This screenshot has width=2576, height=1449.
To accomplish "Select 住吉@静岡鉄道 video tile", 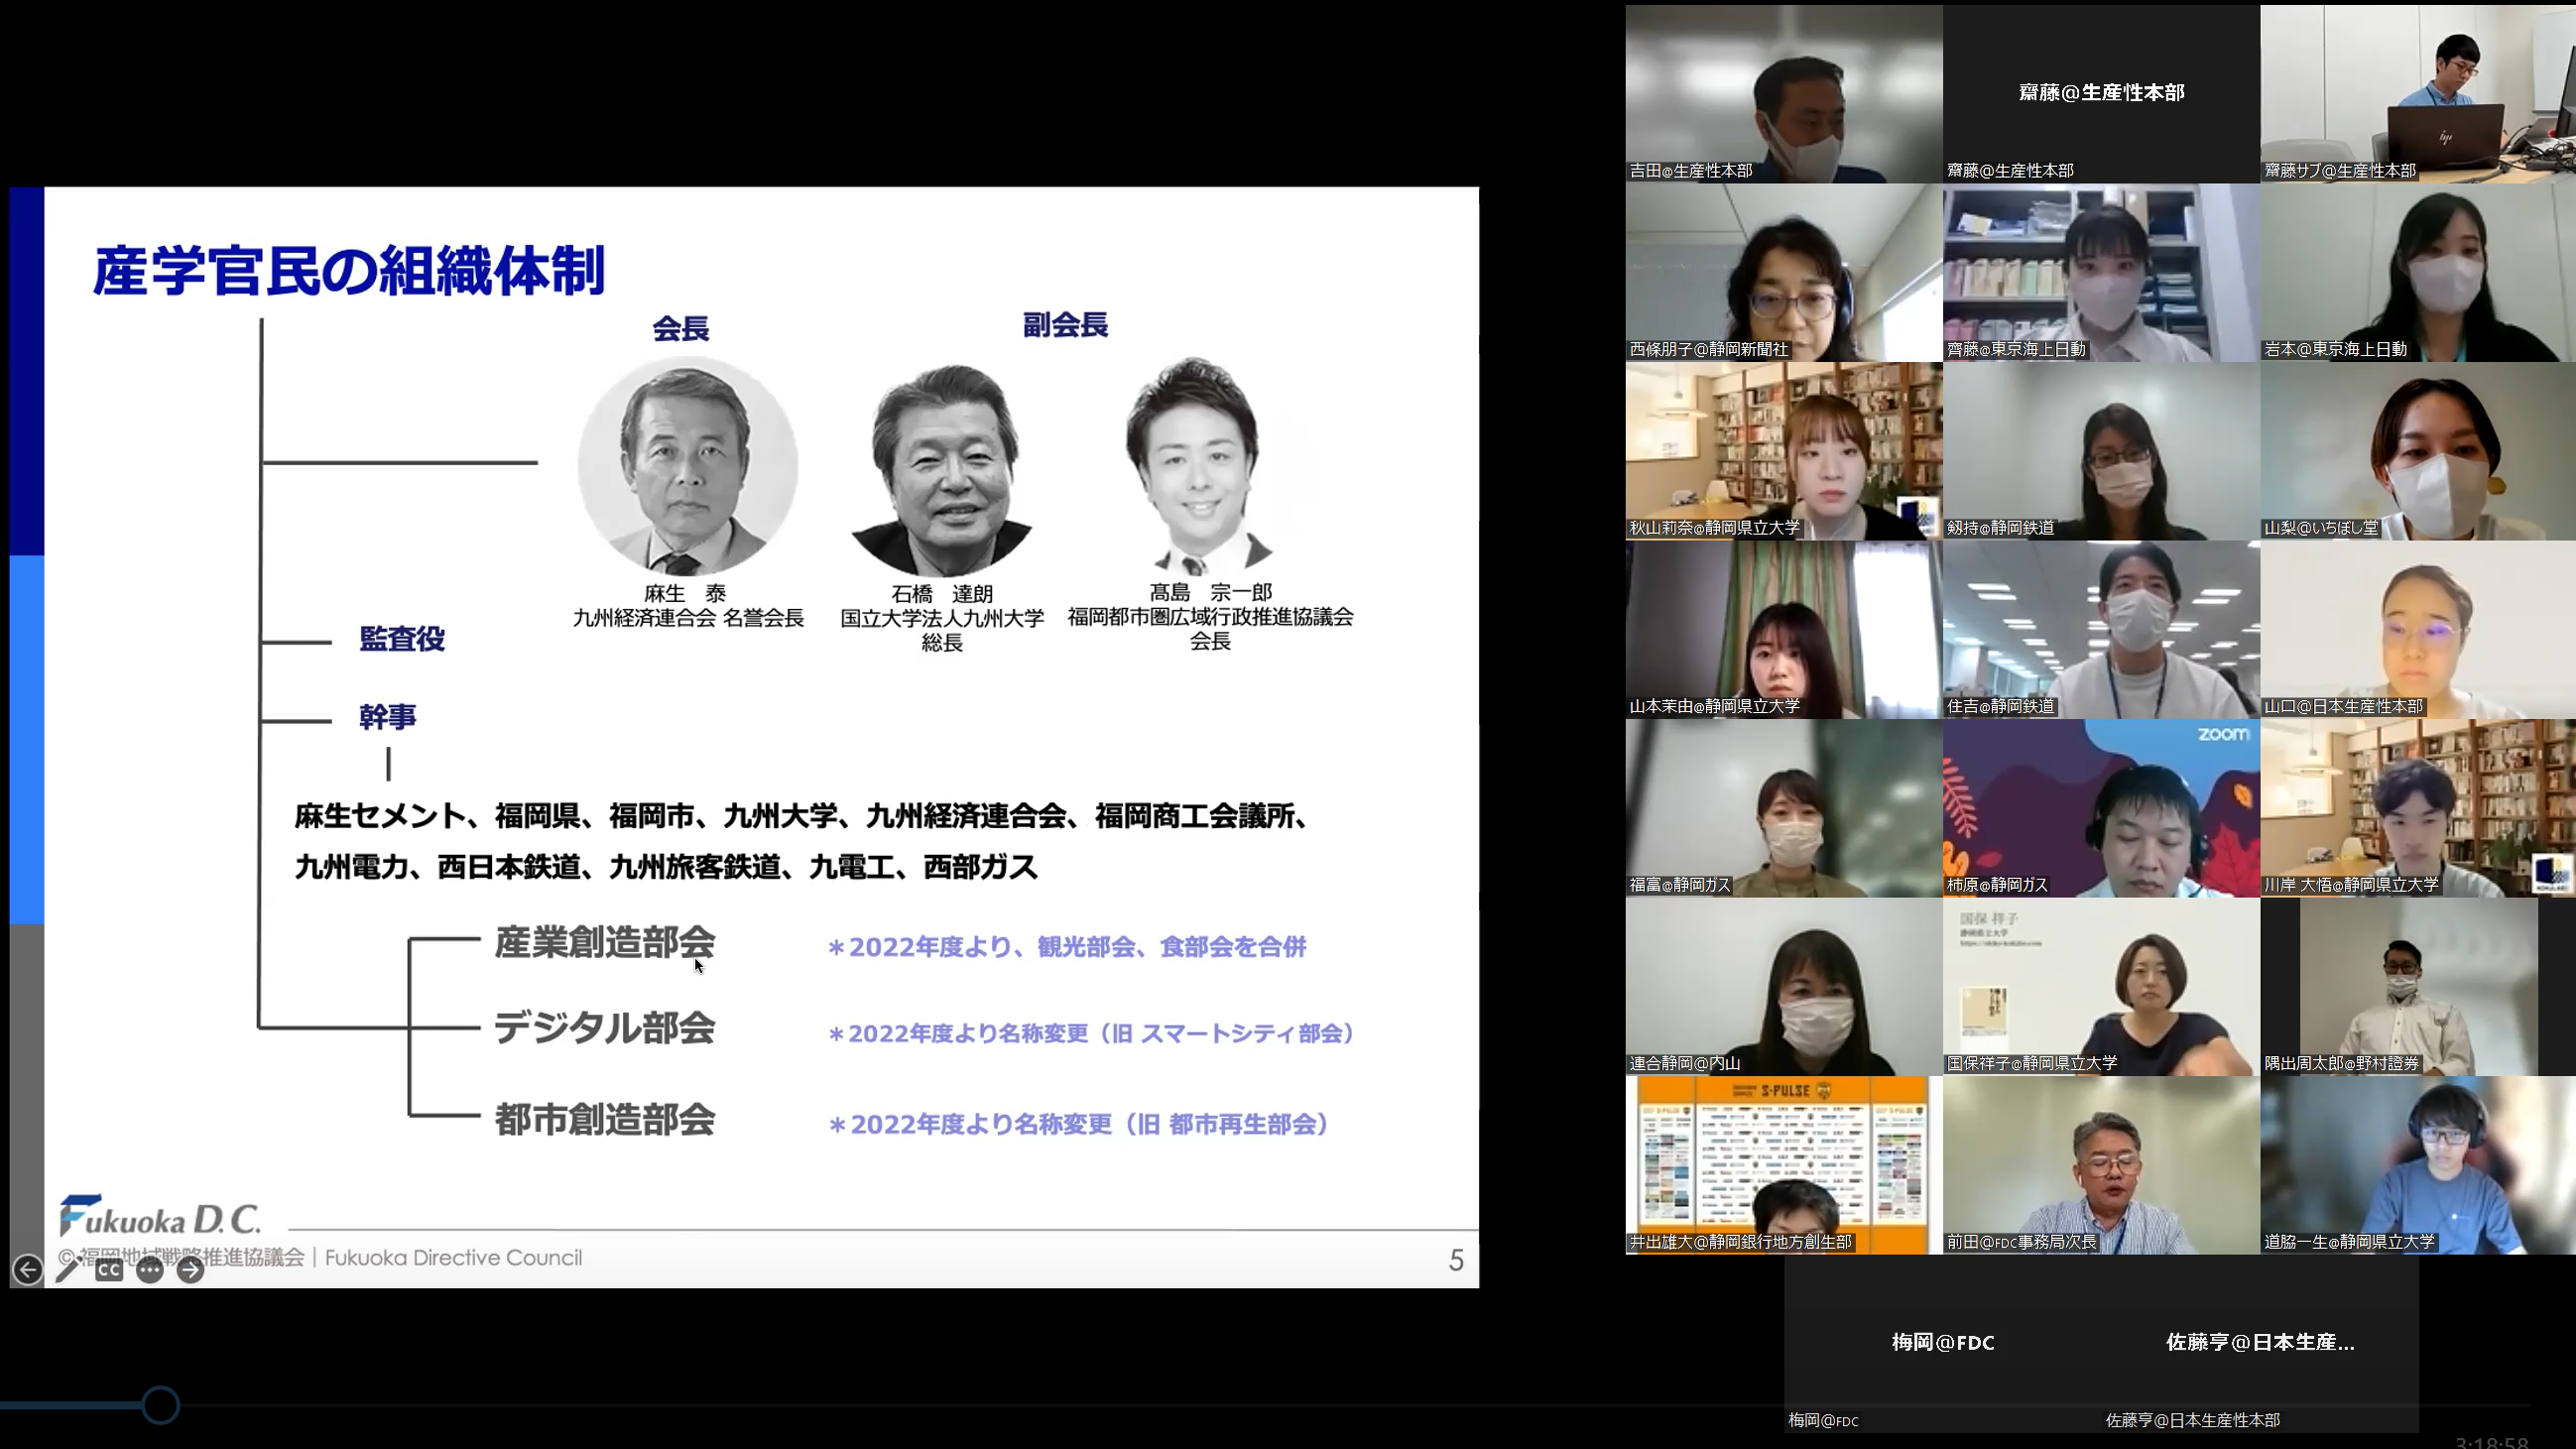I will (x=2101, y=630).
